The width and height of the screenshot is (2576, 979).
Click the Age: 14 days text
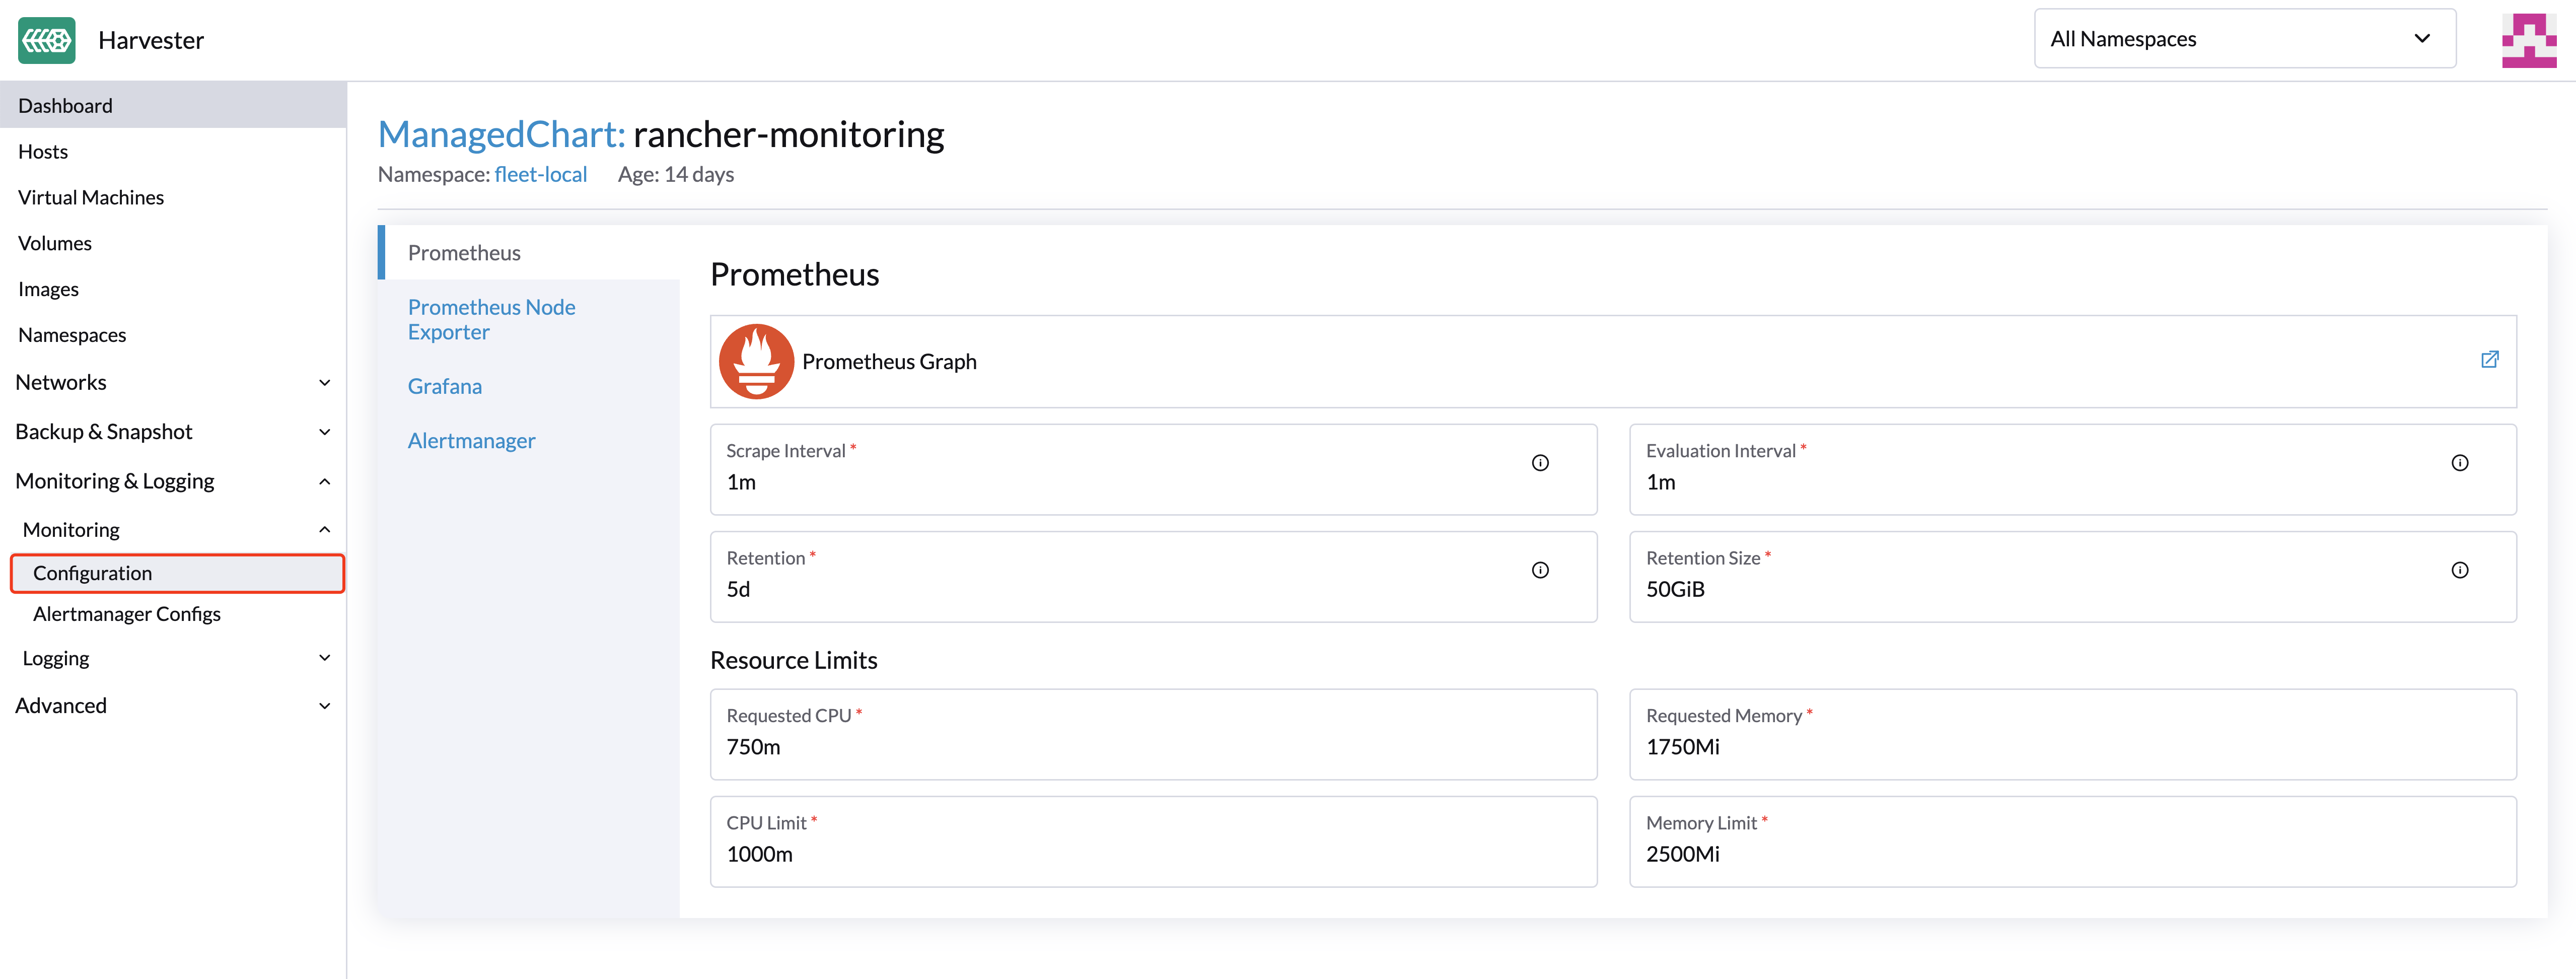tap(676, 174)
